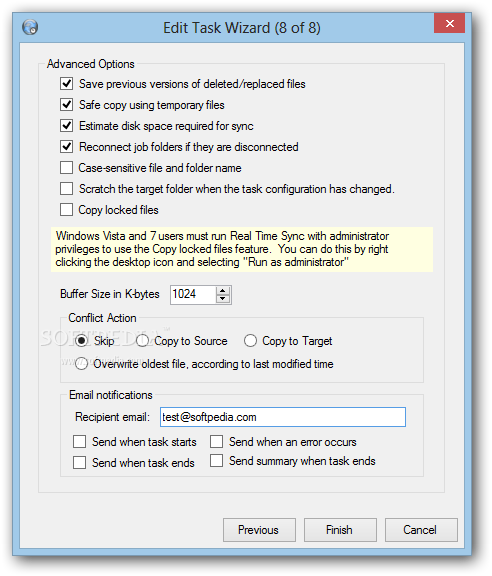
Task: Enable Send summary when task ends
Action: (x=216, y=461)
